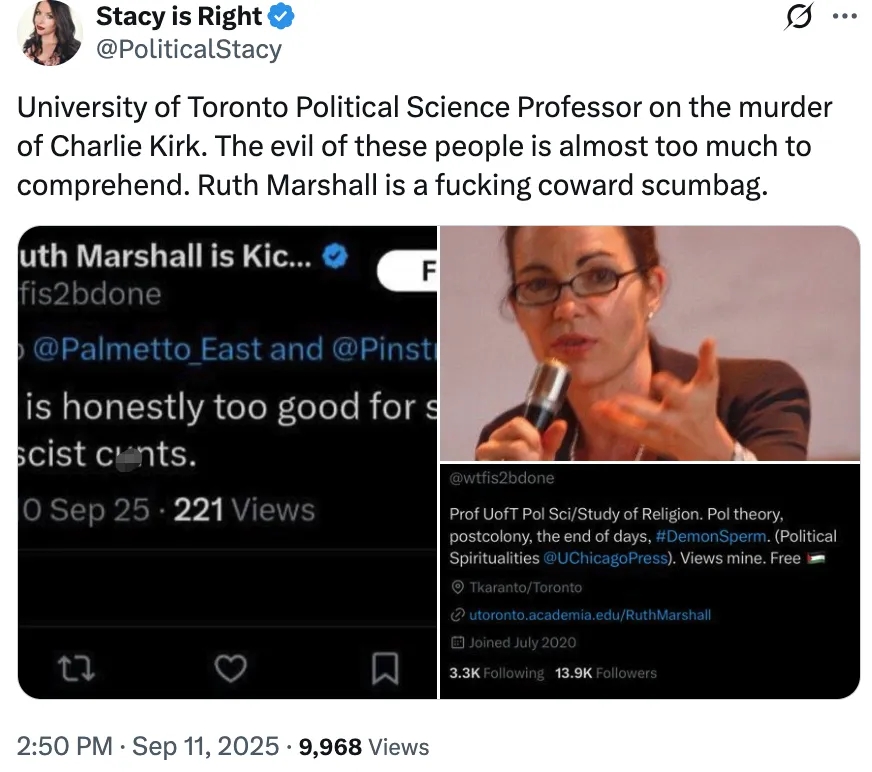Image resolution: width=872 pixels, height=772 pixels.
Task: Open the three-dot more options menu
Action: click(845, 19)
